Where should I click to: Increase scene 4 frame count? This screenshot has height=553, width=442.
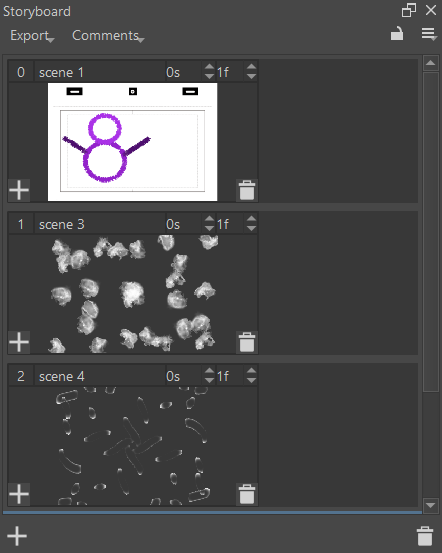(x=251, y=371)
